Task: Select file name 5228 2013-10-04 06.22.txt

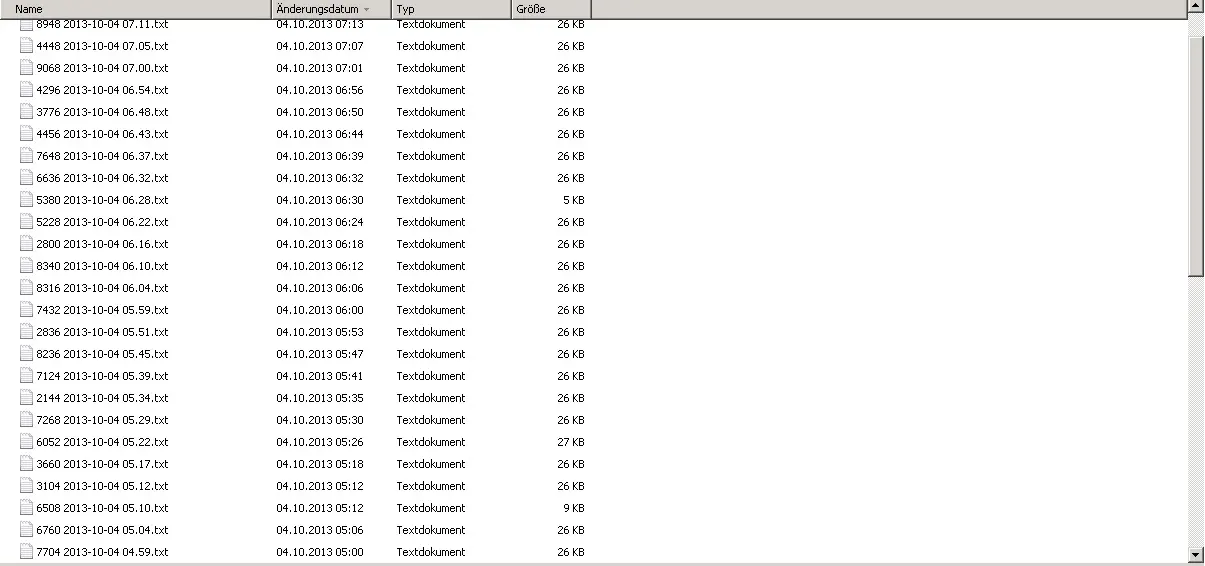Action: (102, 222)
